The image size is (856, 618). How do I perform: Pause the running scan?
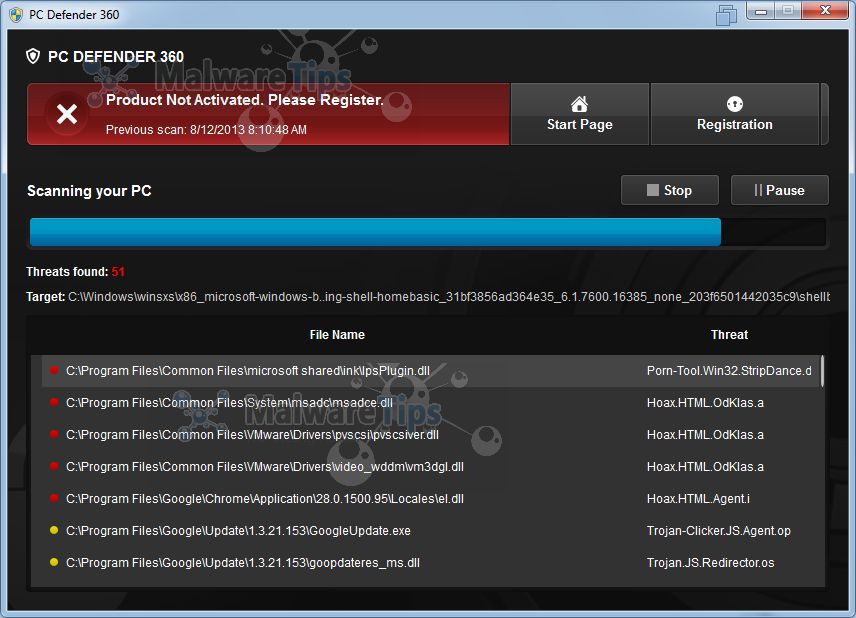pos(780,190)
